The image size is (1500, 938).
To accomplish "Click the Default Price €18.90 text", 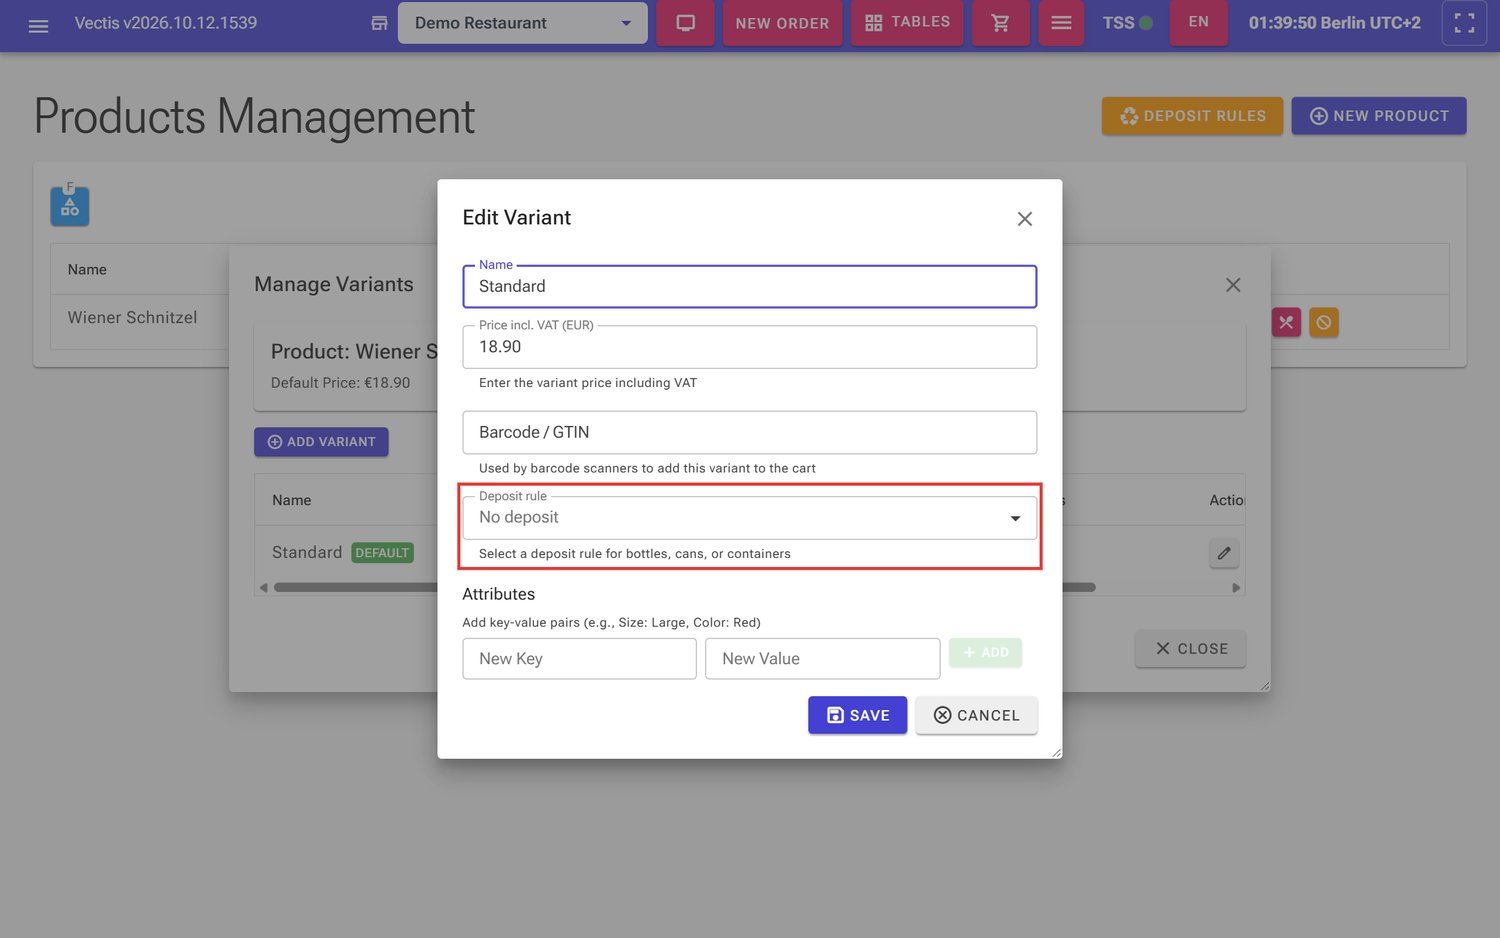I will point(340,383).
